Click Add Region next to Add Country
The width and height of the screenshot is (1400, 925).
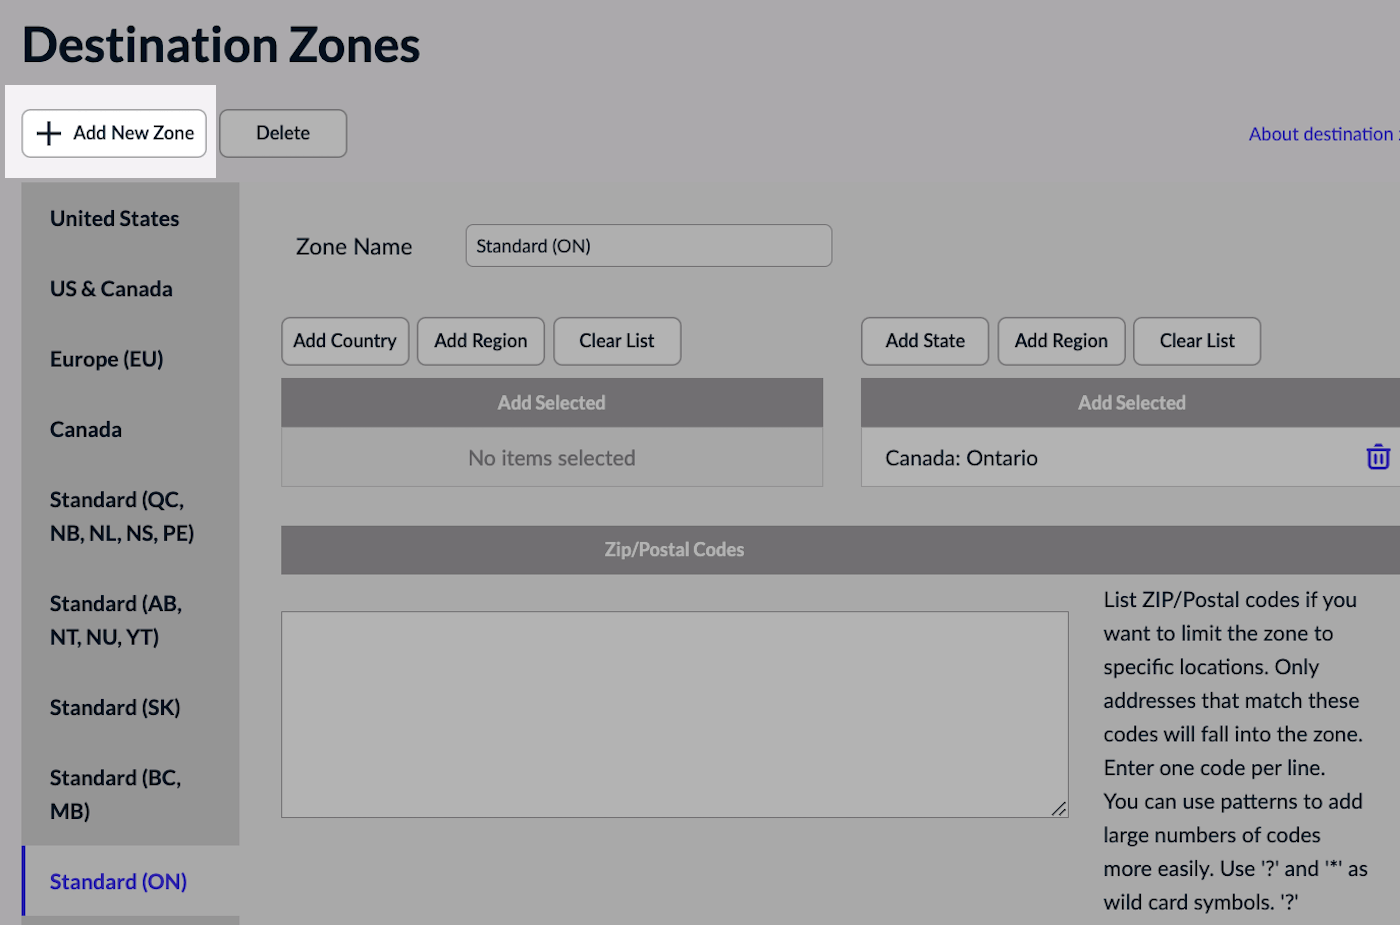pos(480,341)
